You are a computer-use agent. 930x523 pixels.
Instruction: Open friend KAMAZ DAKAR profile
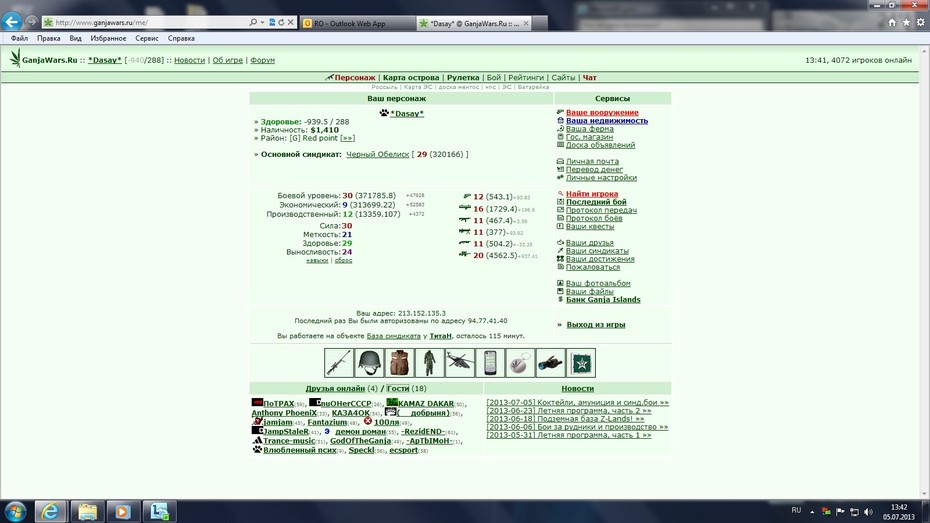pos(426,404)
